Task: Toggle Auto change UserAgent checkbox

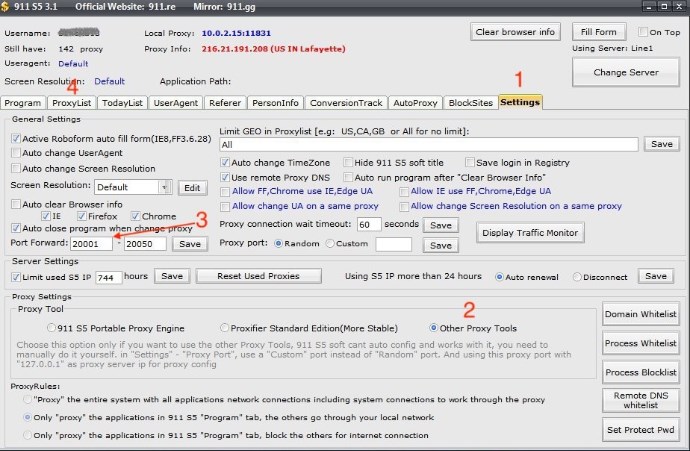Action: pyautogui.click(x=15, y=154)
